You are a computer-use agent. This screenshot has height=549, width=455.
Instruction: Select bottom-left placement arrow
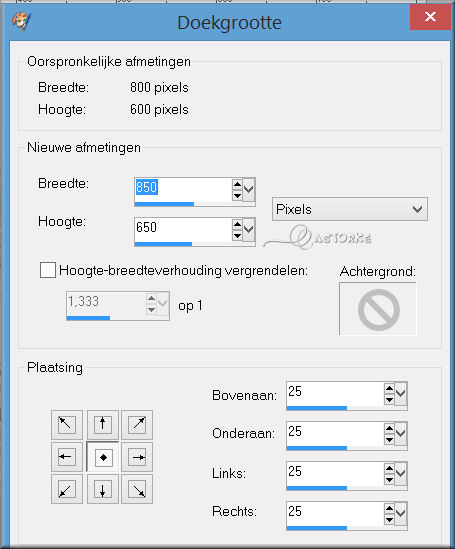[67, 489]
